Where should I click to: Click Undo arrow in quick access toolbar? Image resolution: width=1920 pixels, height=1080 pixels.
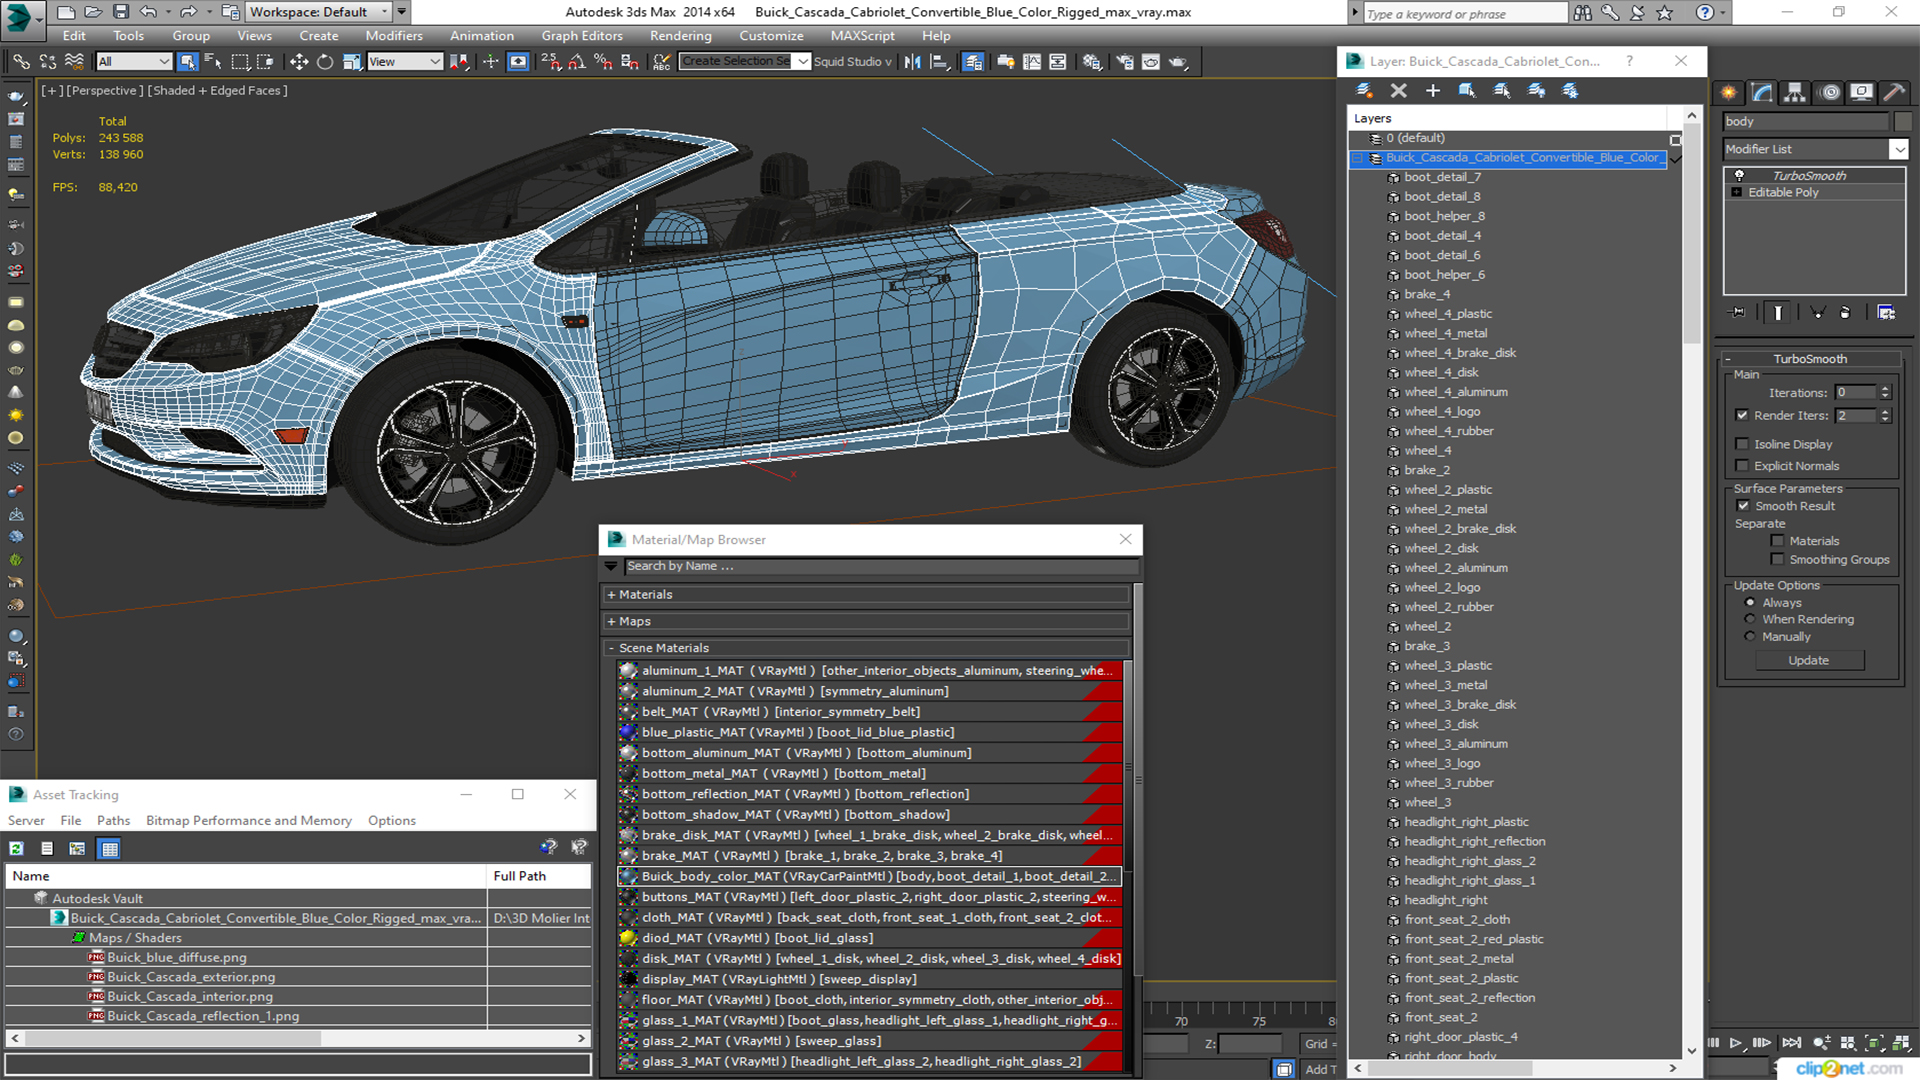pos(148,12)
